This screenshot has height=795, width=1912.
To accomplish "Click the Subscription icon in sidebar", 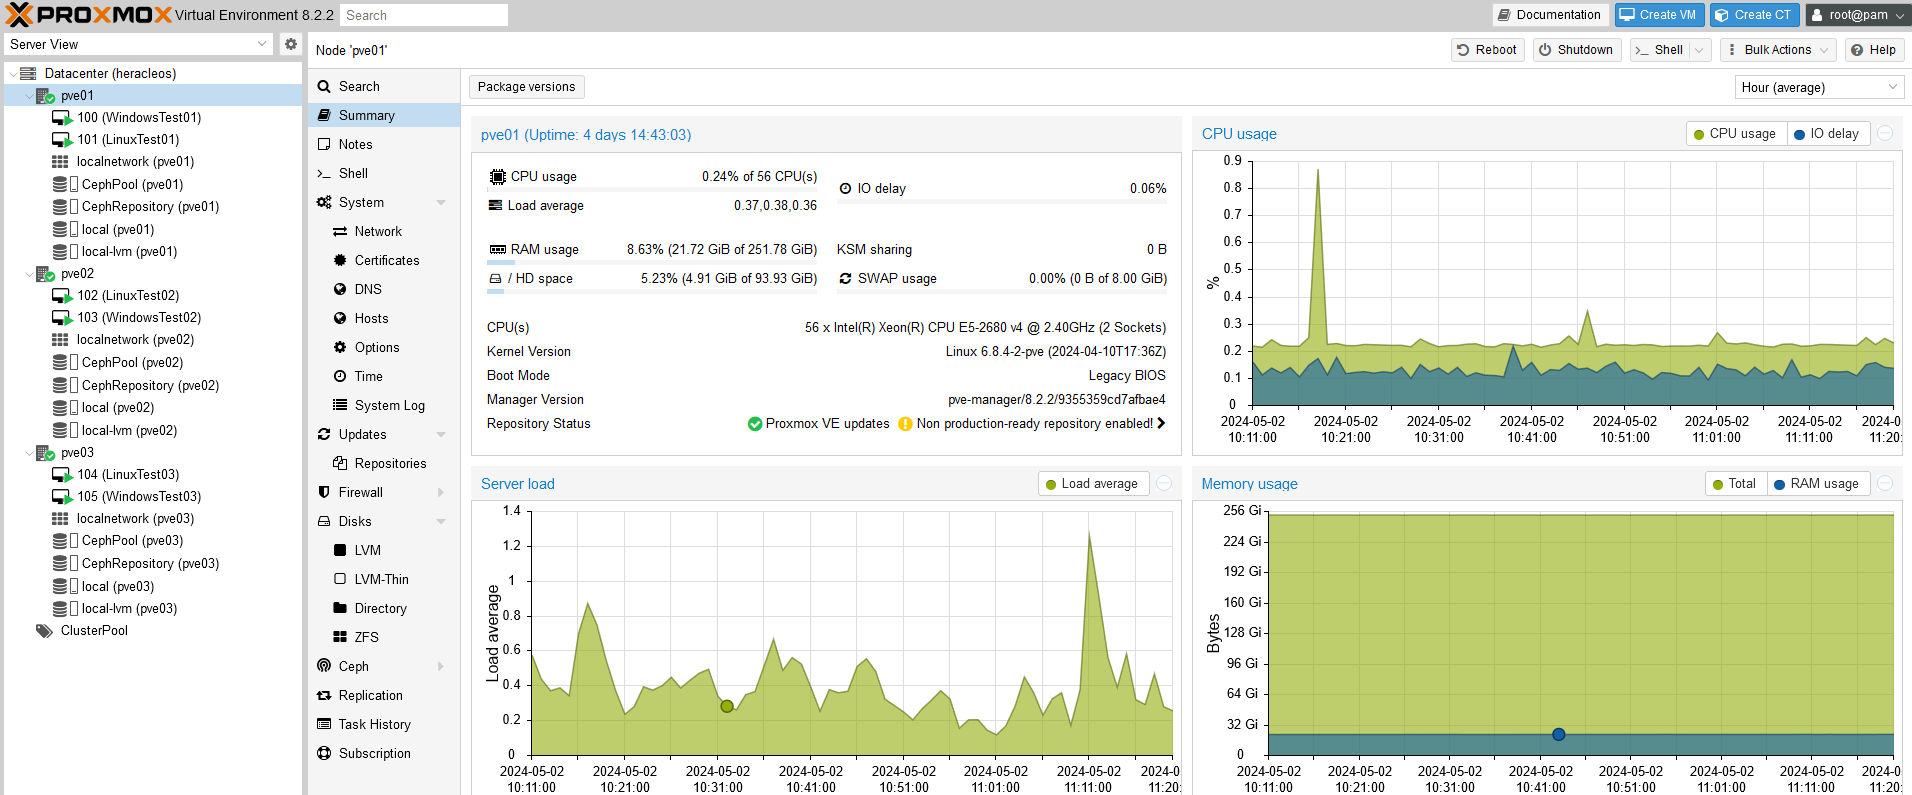I will point(324,753).
